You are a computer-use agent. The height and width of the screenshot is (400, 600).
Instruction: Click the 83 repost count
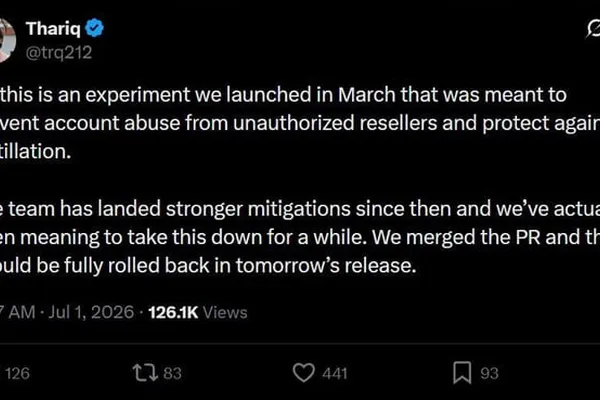pyautogui.click(x=172, y=373)
